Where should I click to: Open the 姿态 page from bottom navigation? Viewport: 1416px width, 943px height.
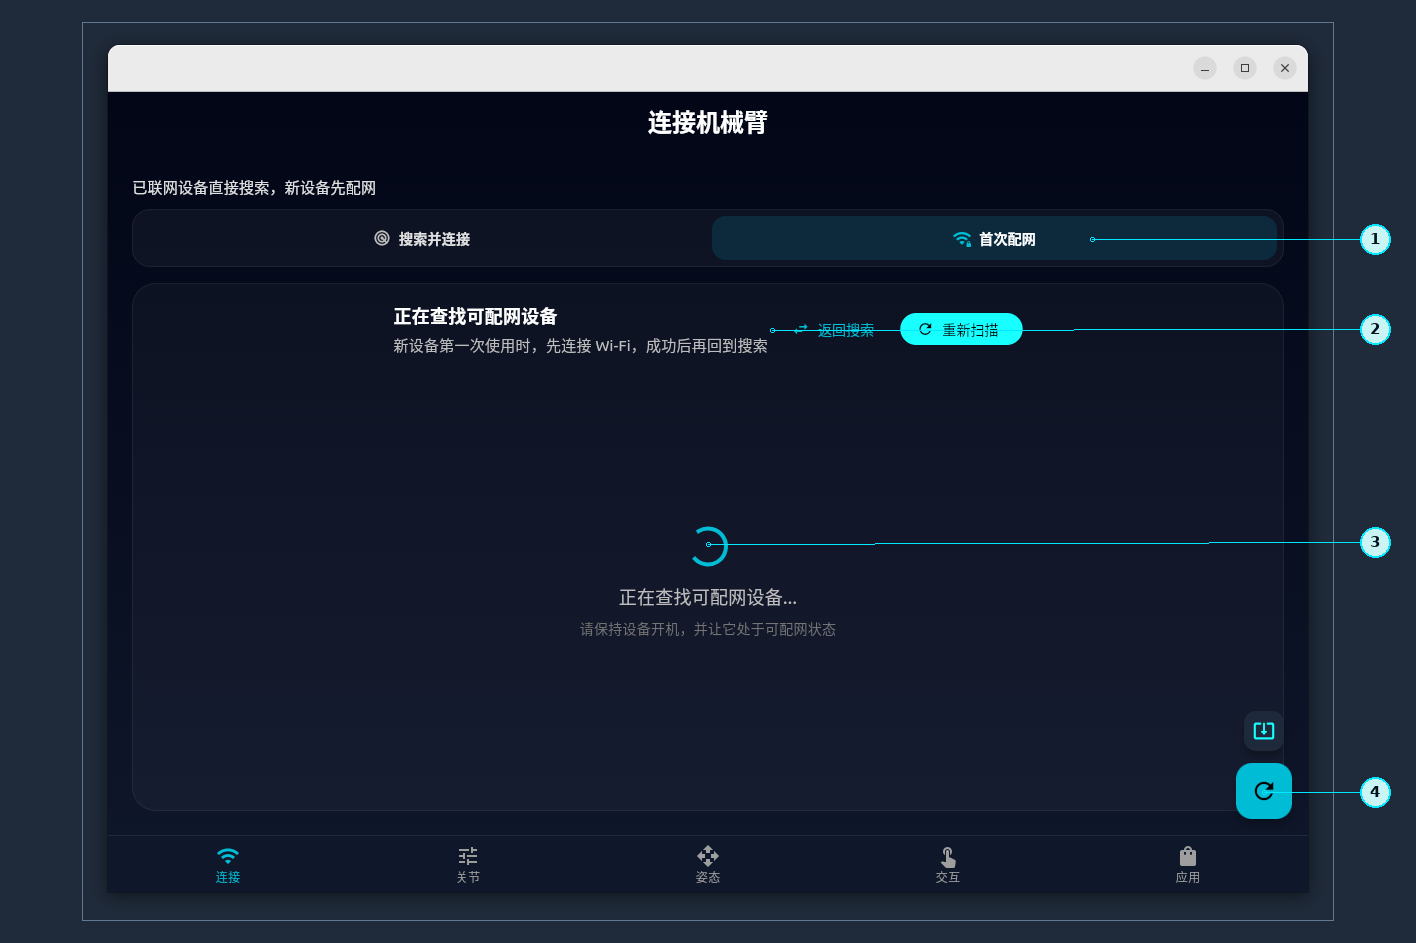[708, 864]
